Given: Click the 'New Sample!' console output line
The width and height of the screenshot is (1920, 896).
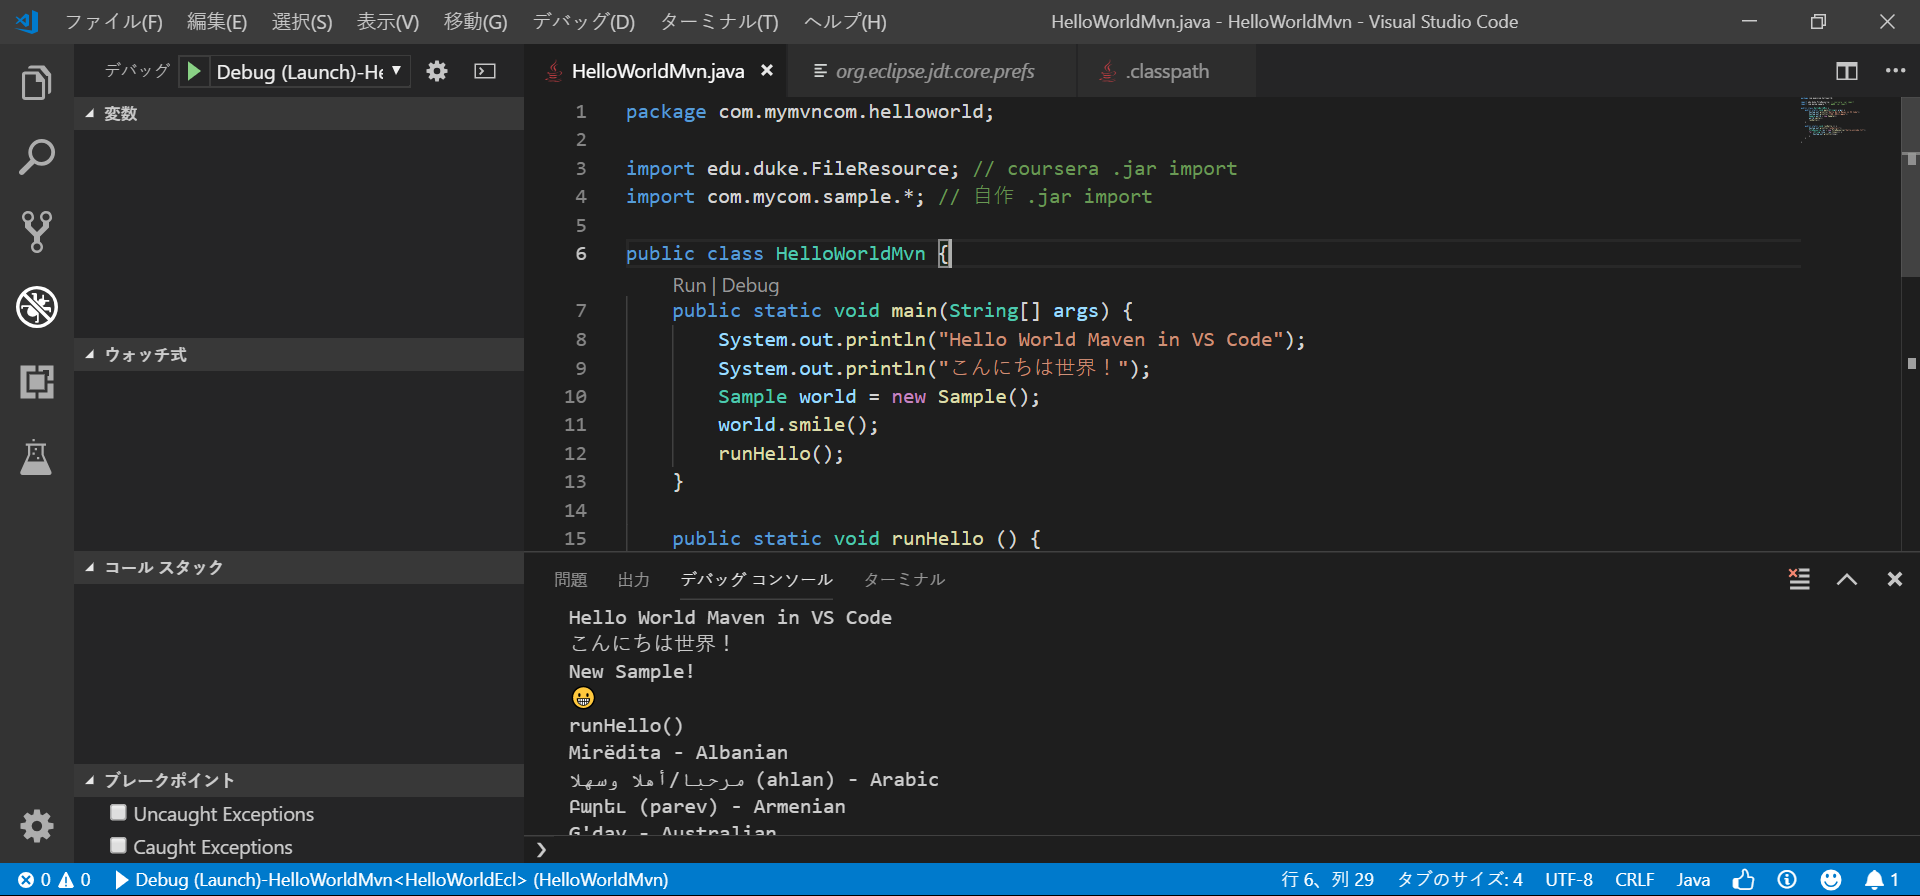Looking at the screenshot, I should pos(632,672).
